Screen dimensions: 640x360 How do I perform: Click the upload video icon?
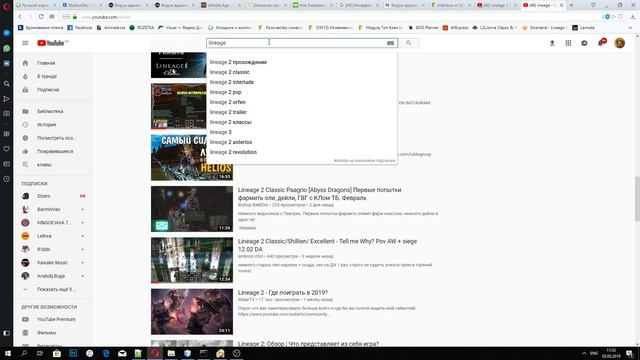coord(552,43)
